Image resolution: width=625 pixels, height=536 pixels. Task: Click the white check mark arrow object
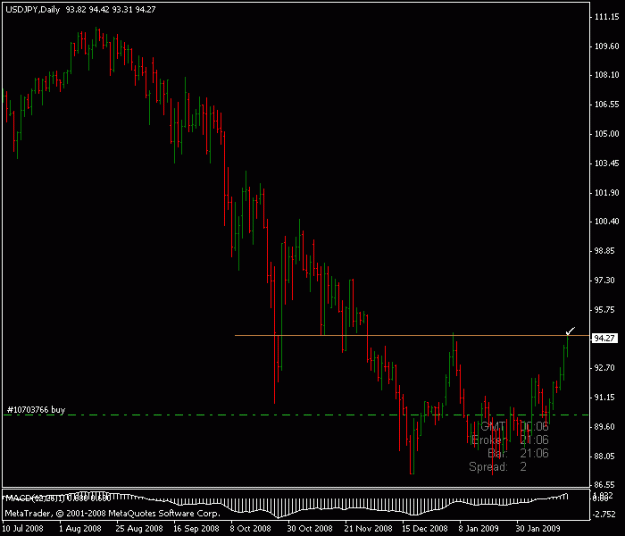[570, 331]
